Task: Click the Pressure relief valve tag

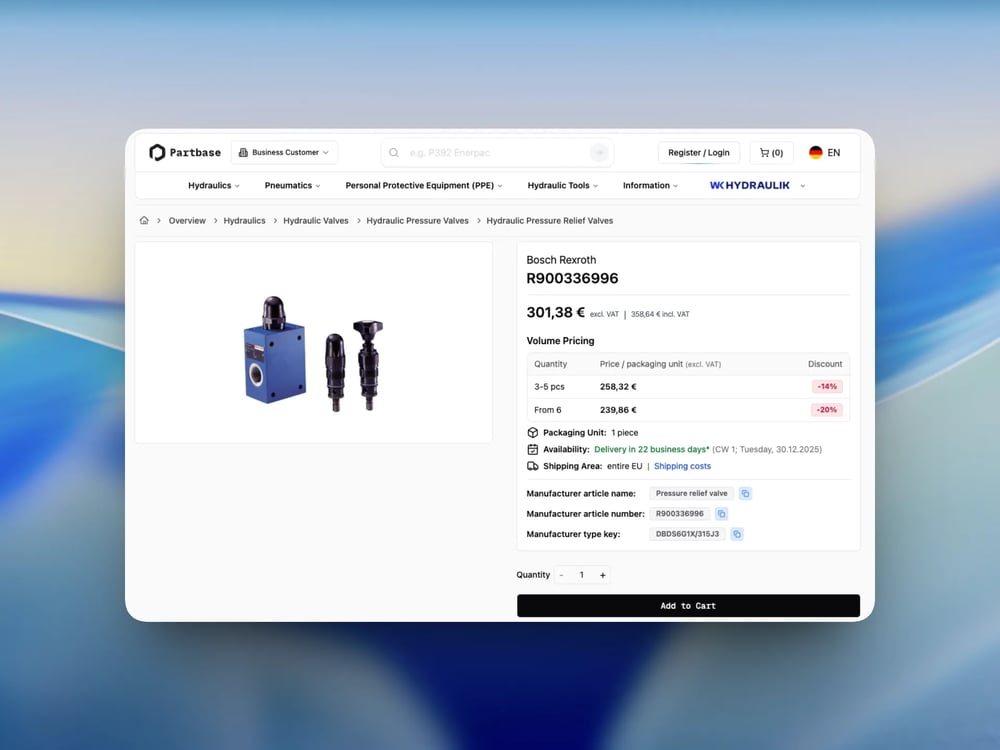Action: coord(691,494)
